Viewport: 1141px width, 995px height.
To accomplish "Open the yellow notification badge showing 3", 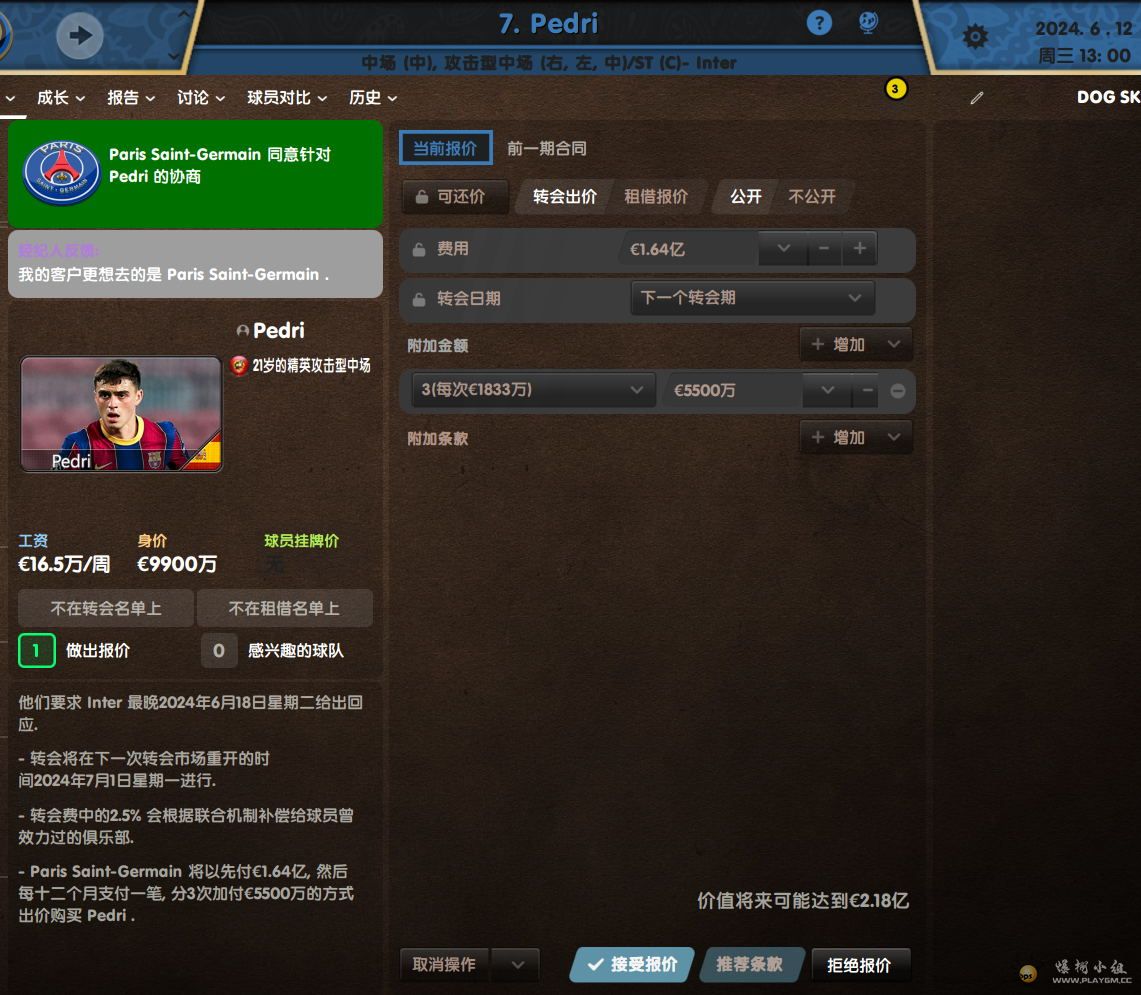I will pos(895,89).
